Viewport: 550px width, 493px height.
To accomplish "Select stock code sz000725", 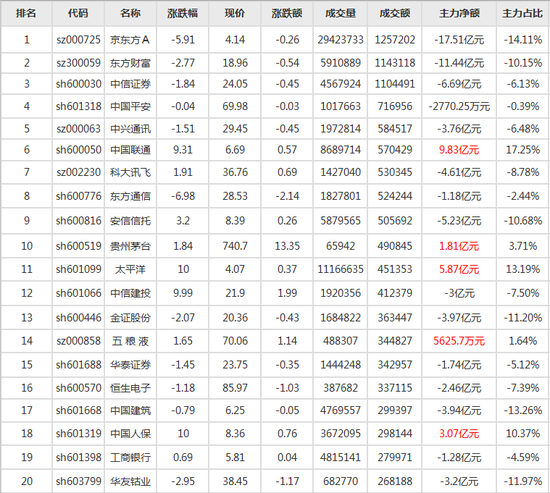I will point(78,40).
